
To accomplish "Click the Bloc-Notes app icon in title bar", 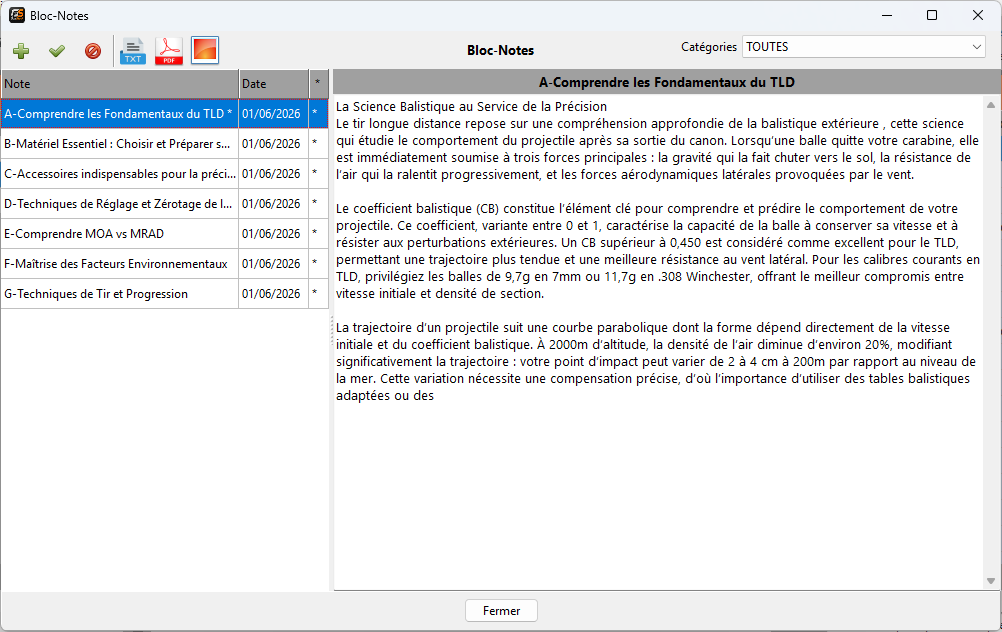I will pyautogui.click(x=17, y=15).
